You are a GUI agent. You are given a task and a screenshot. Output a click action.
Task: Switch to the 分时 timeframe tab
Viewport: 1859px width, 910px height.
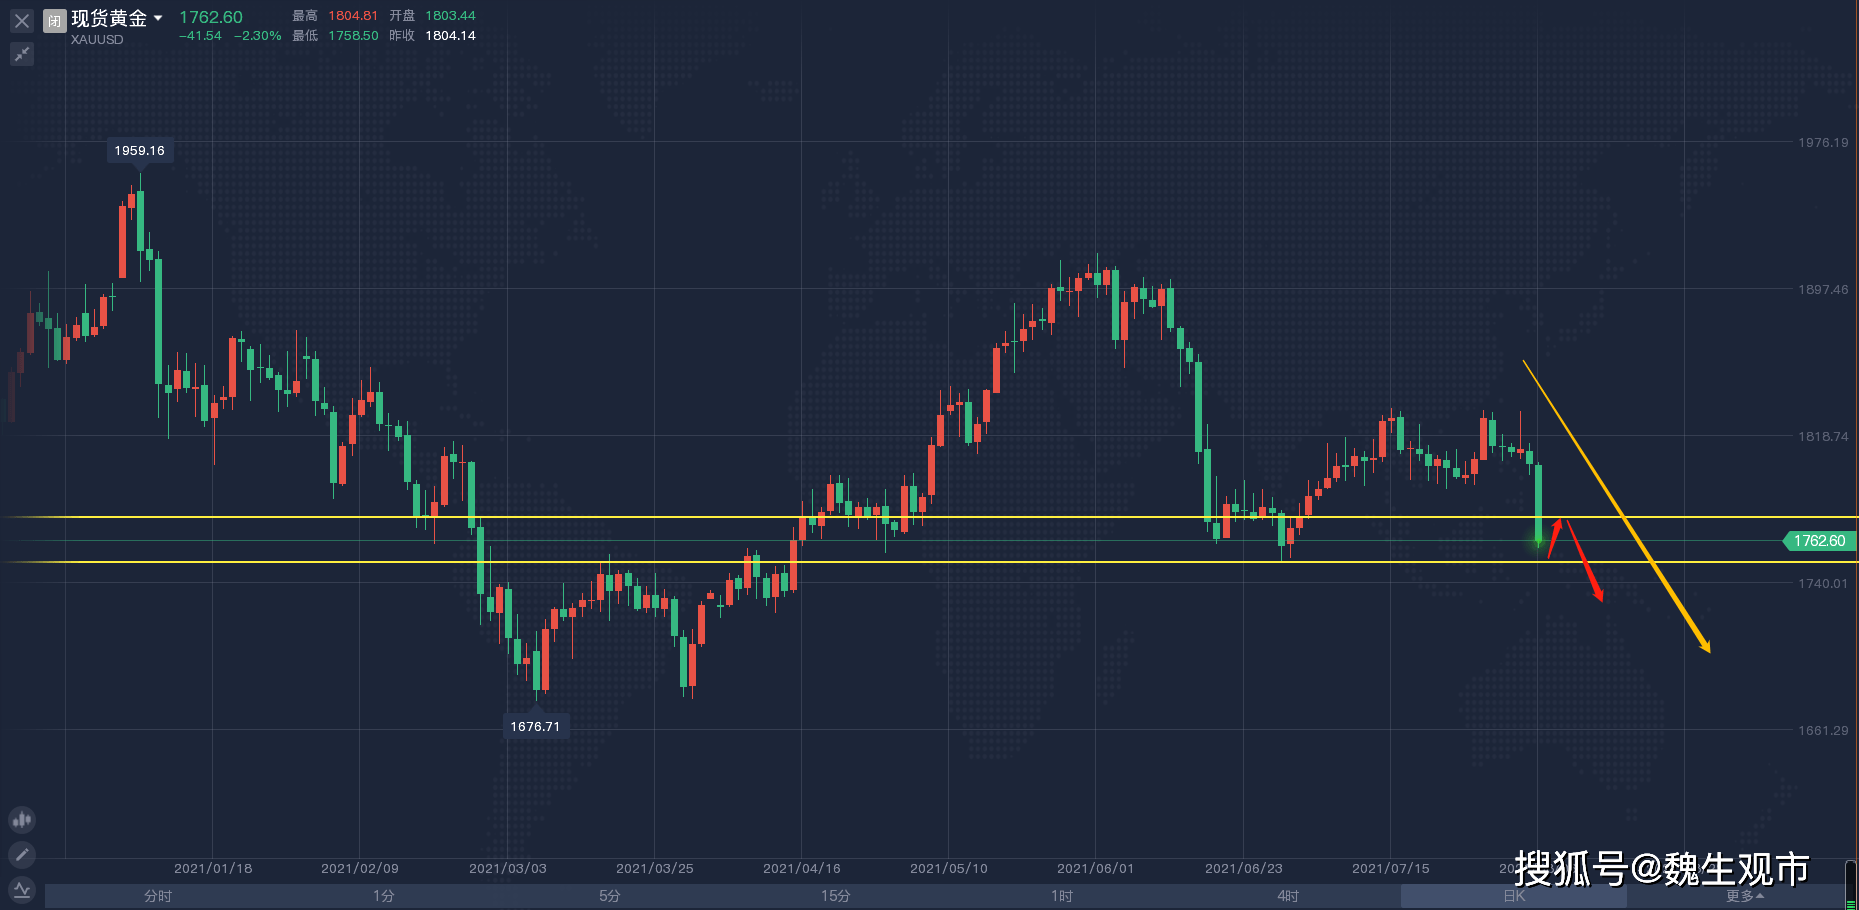click(x=158, y=896)
